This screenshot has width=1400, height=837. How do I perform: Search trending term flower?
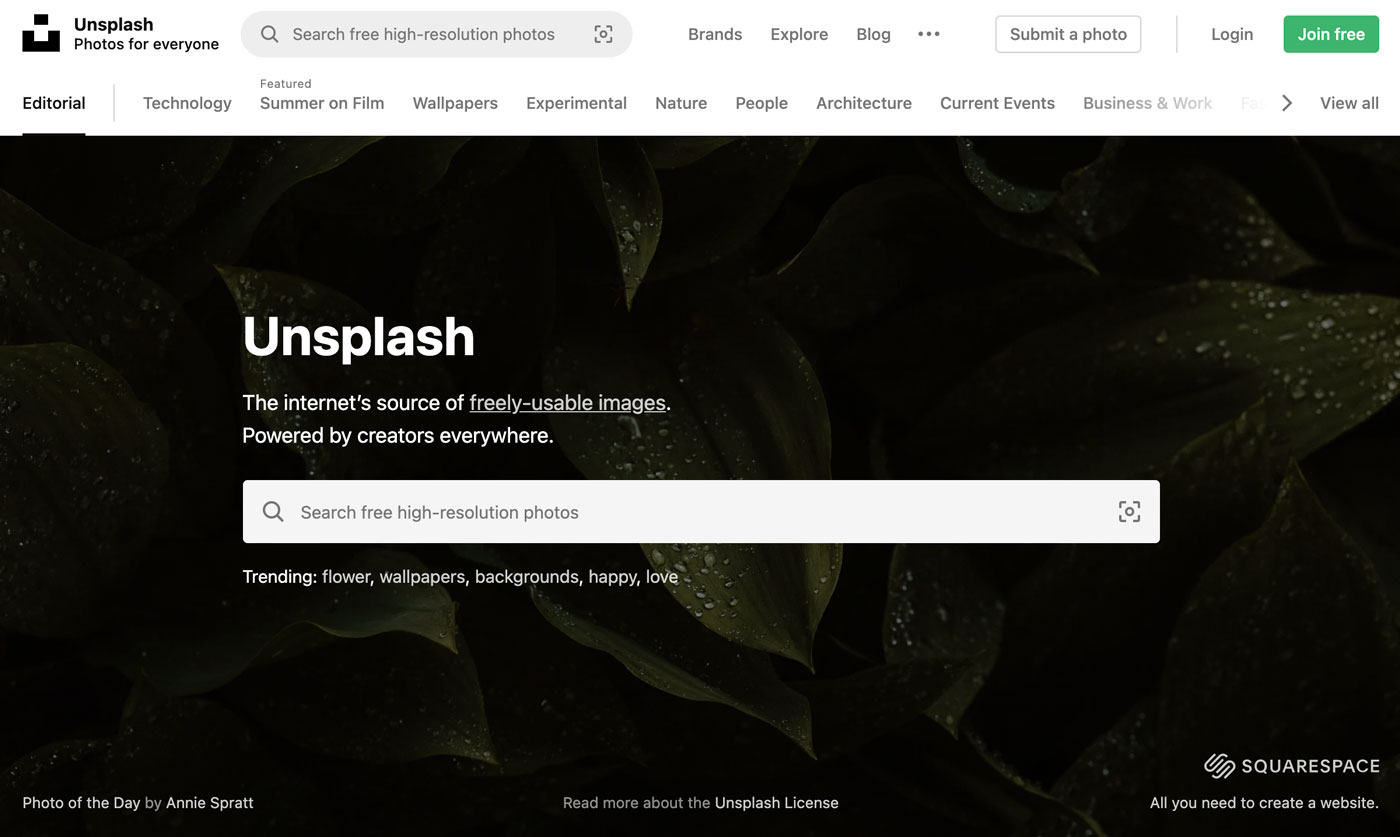pos(346,577)
